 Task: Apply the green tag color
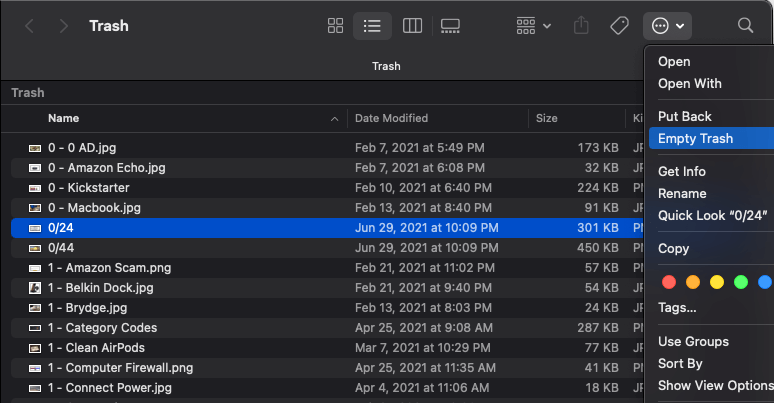(741, 282)
